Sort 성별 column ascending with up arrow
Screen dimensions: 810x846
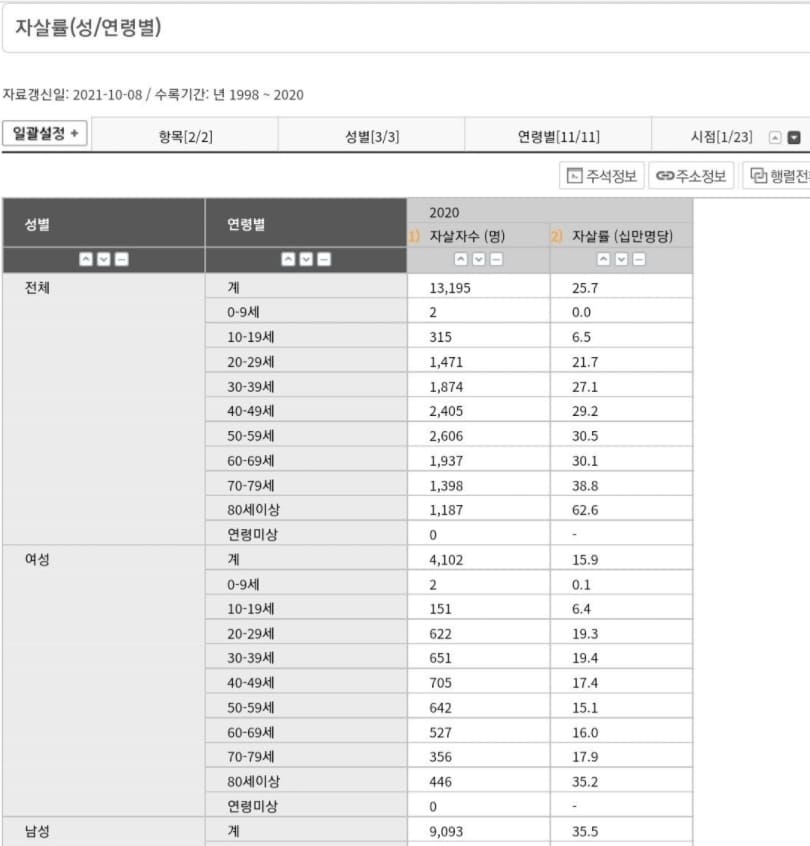point(85,260)
